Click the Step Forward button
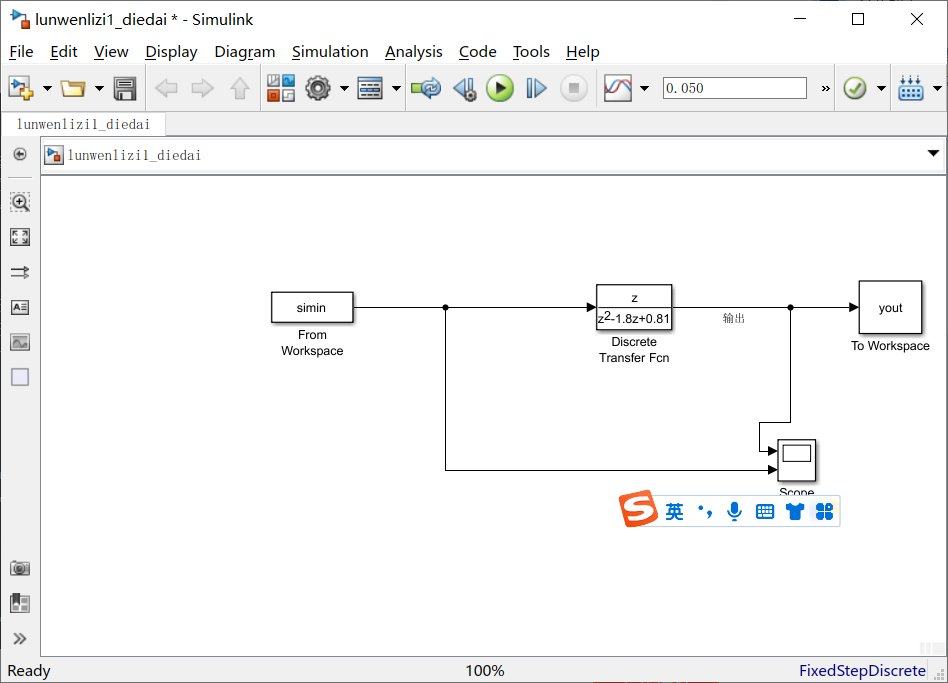 point(536,88)
